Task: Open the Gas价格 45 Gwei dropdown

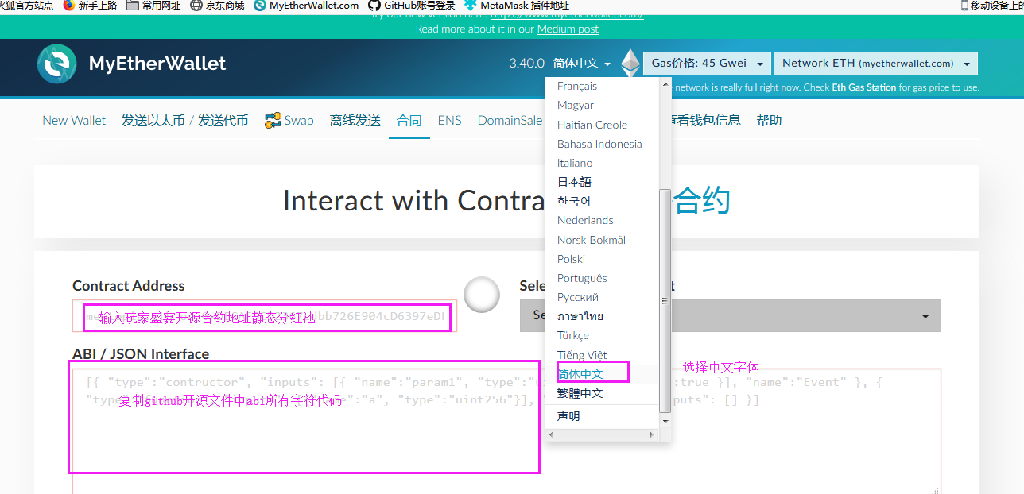Action: pos(707,63)
